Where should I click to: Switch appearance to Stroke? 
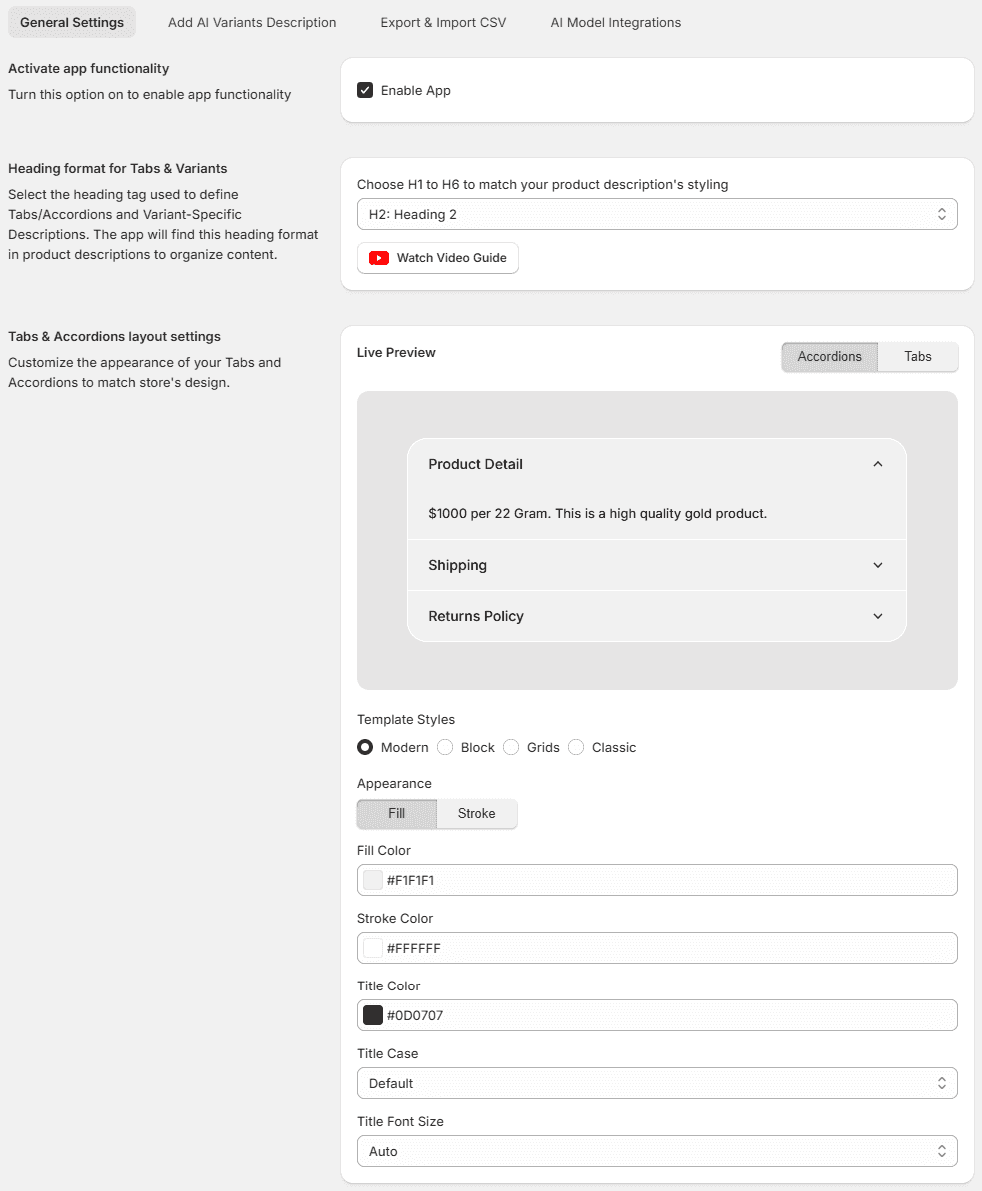476,813
